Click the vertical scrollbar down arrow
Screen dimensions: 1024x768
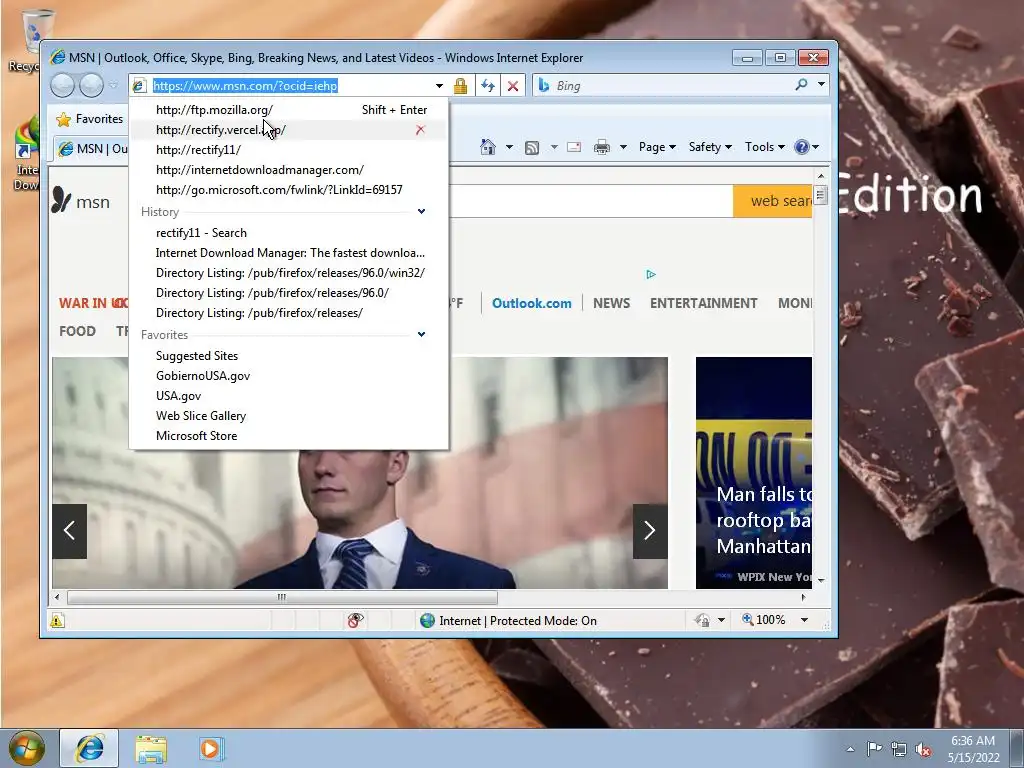tap(821, 581)
